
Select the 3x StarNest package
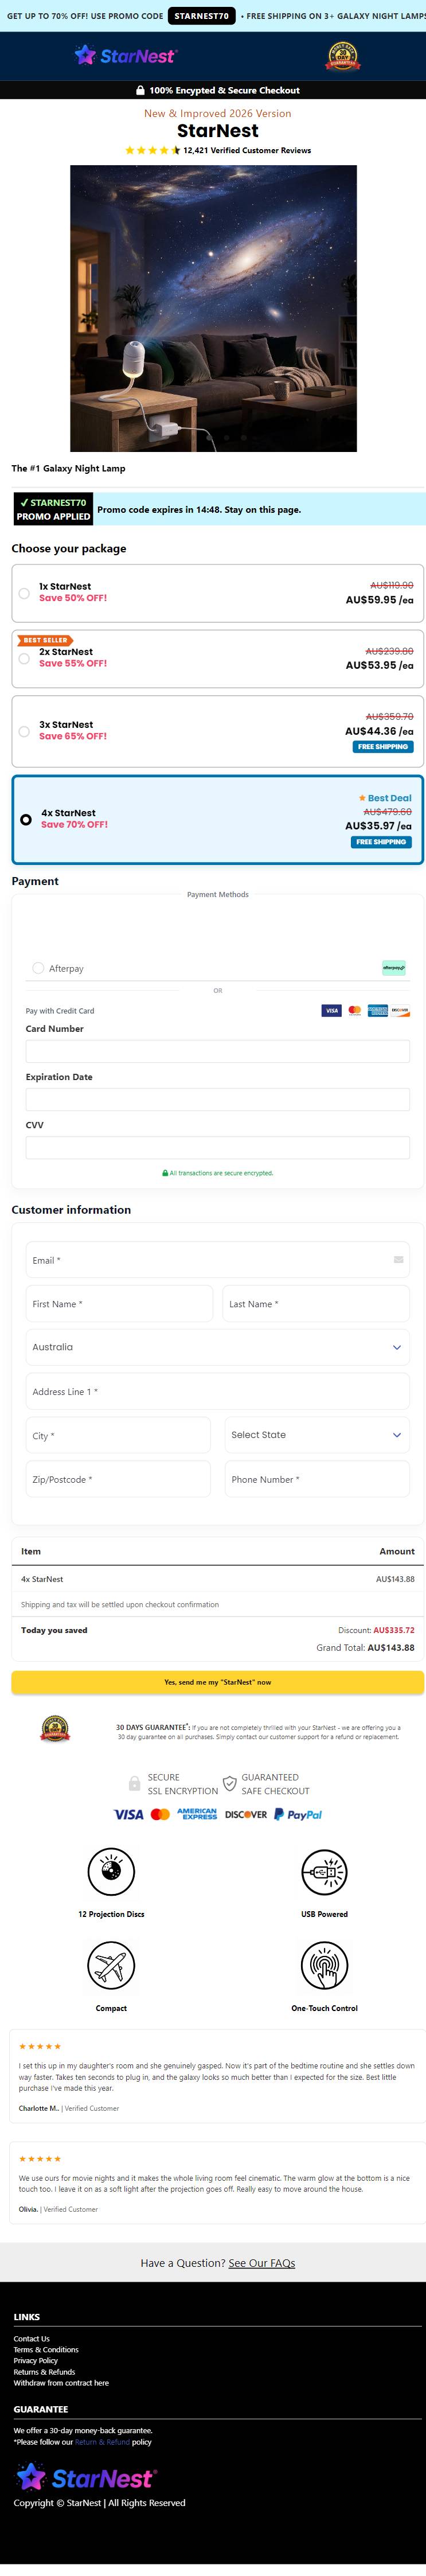tap(217, 731)
